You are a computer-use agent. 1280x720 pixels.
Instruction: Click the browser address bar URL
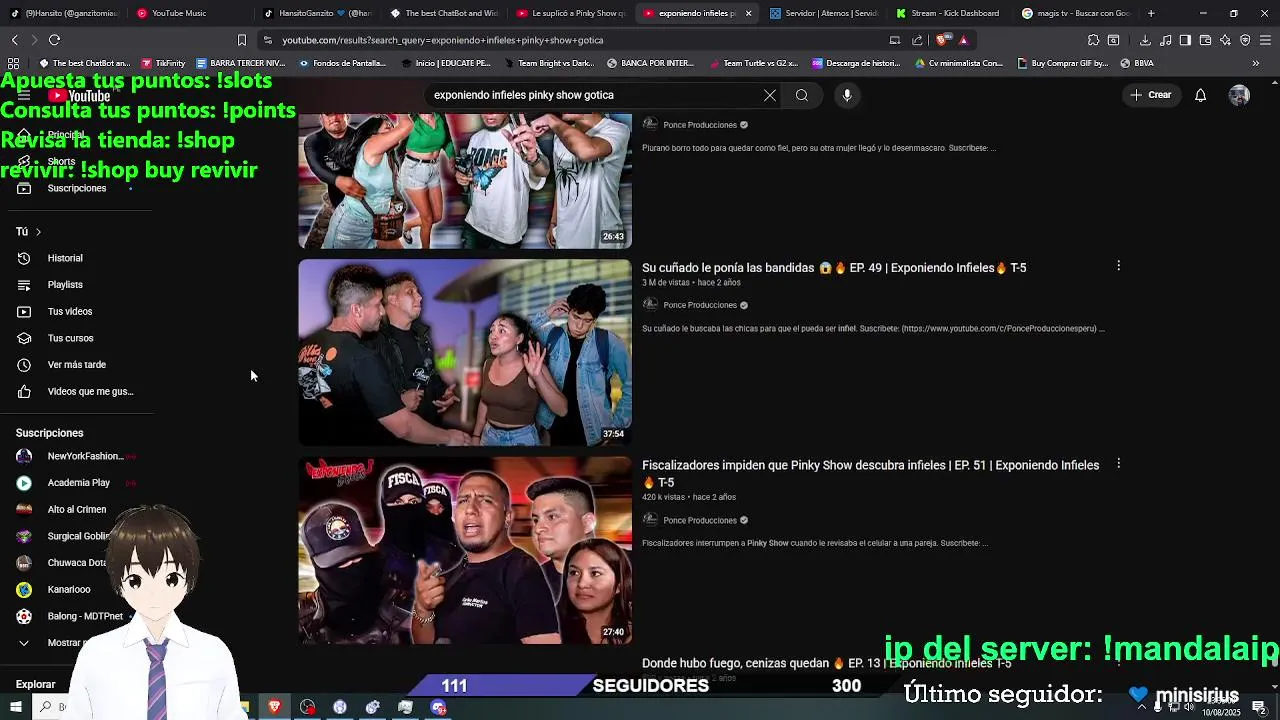[x=442, y=40]
